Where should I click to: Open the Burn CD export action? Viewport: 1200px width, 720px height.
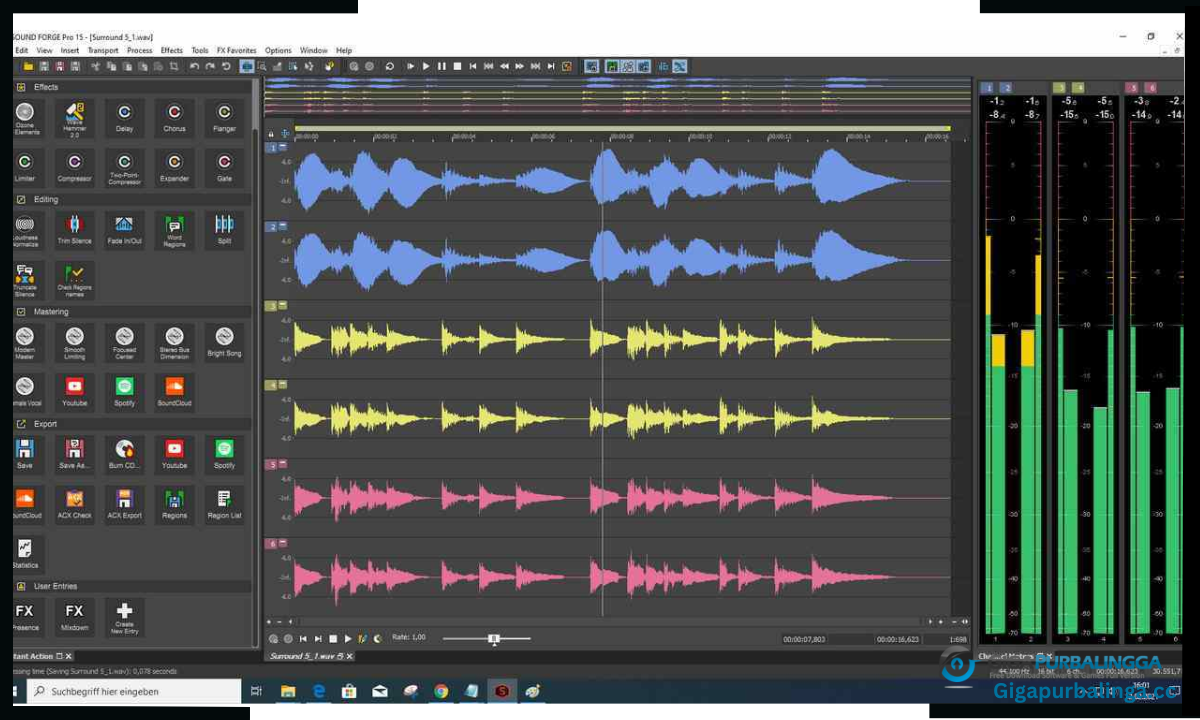tap(124, 454)
